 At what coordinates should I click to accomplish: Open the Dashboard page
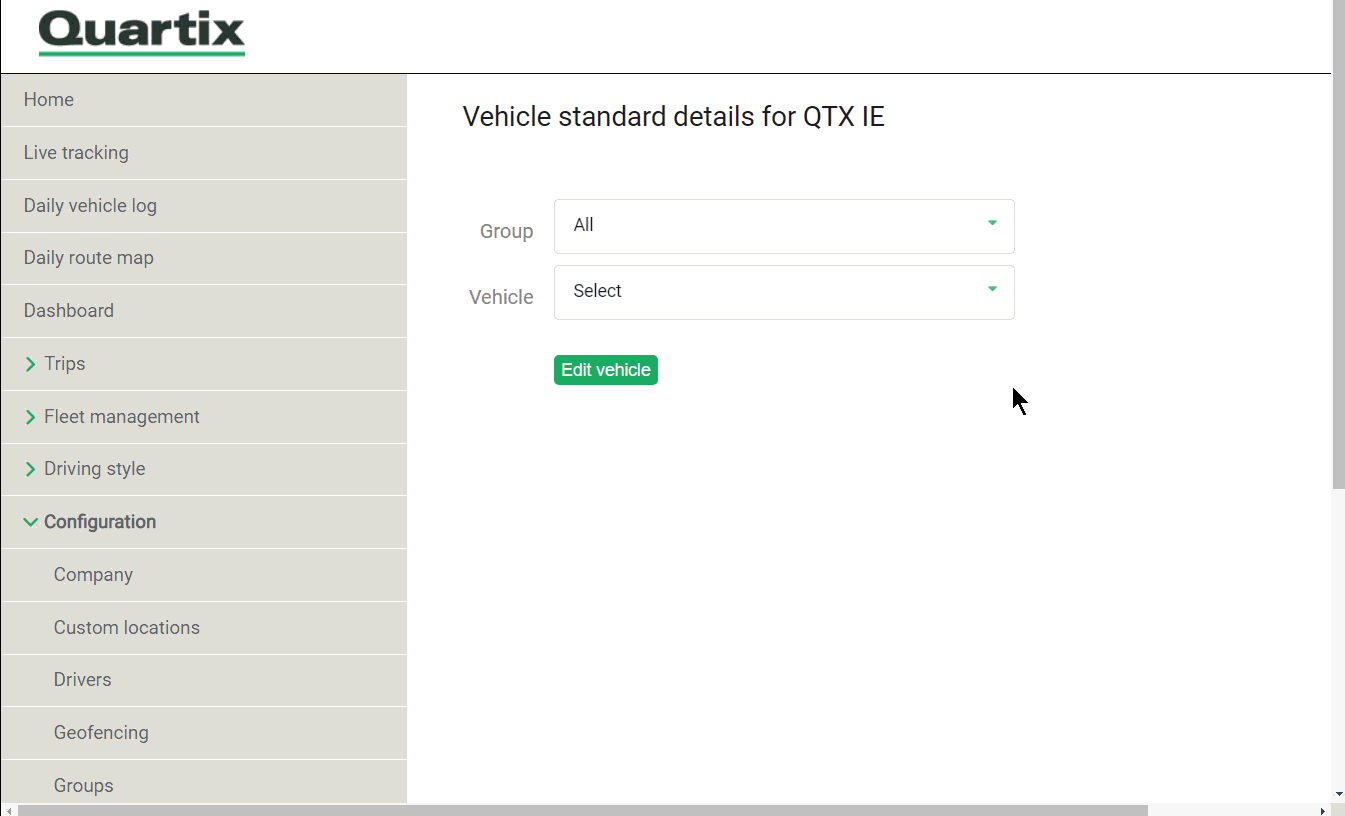[204, 311]
